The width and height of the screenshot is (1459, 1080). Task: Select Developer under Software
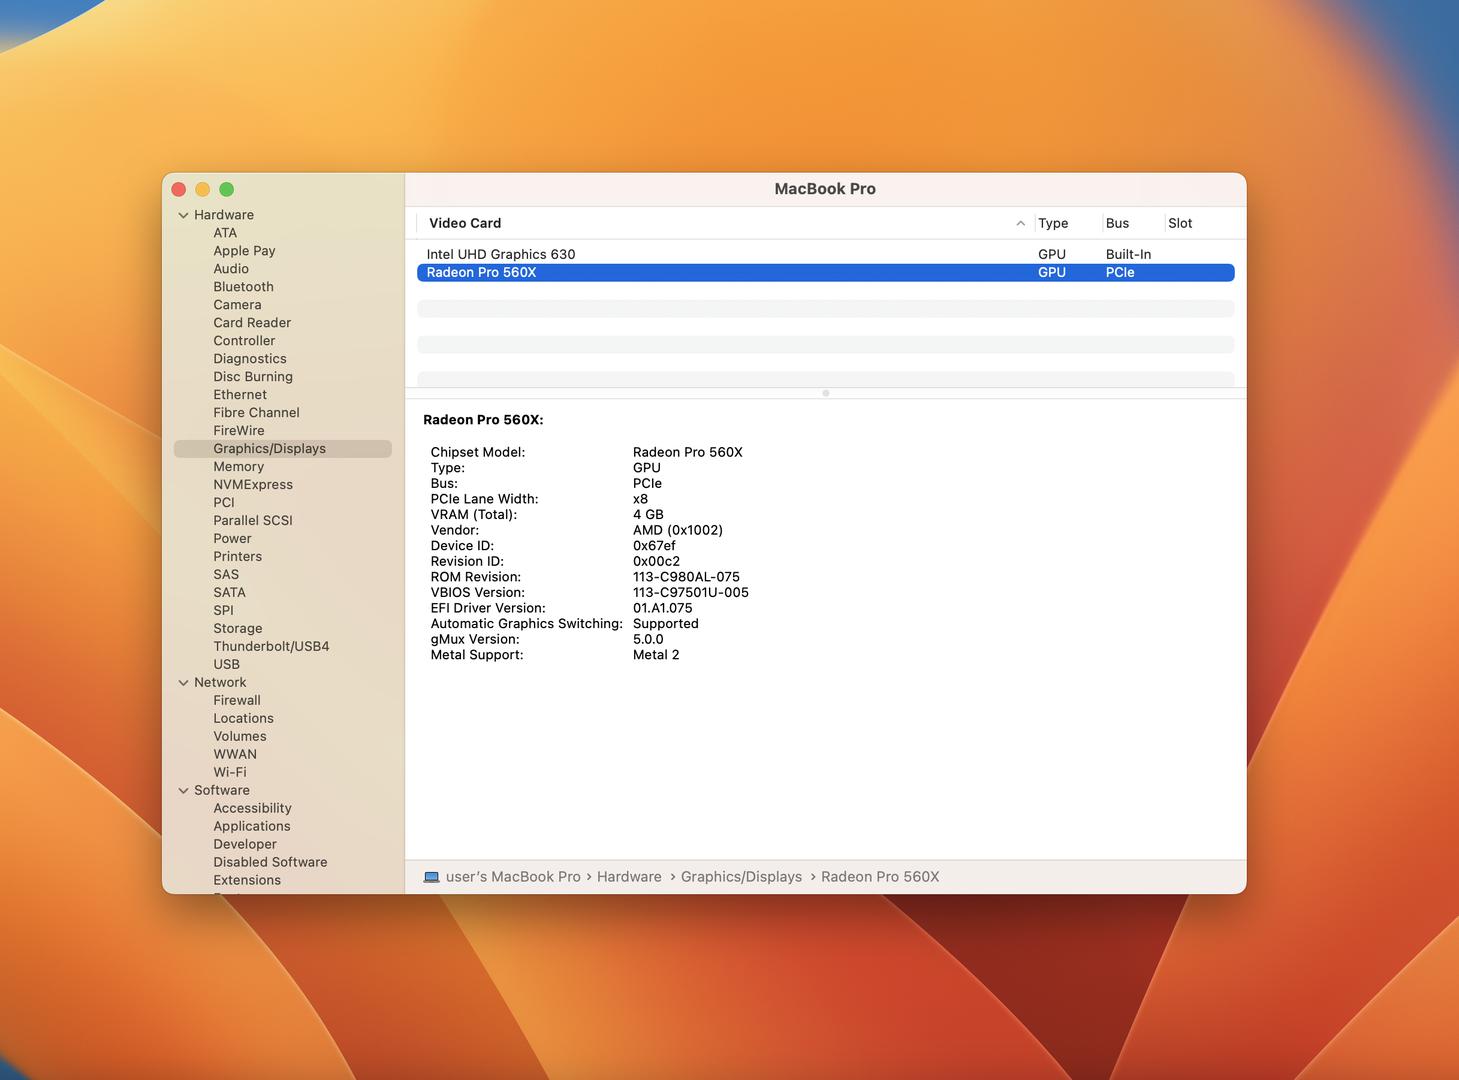245,845
